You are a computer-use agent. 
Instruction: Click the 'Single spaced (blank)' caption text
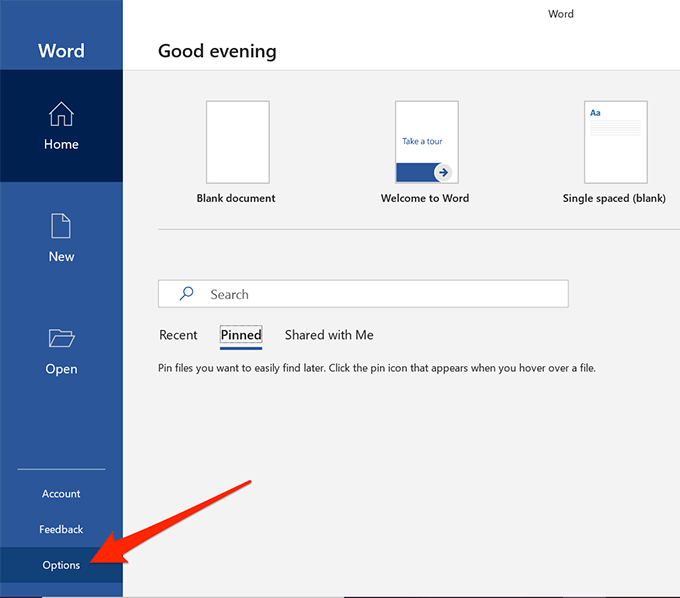click(614, 198)
